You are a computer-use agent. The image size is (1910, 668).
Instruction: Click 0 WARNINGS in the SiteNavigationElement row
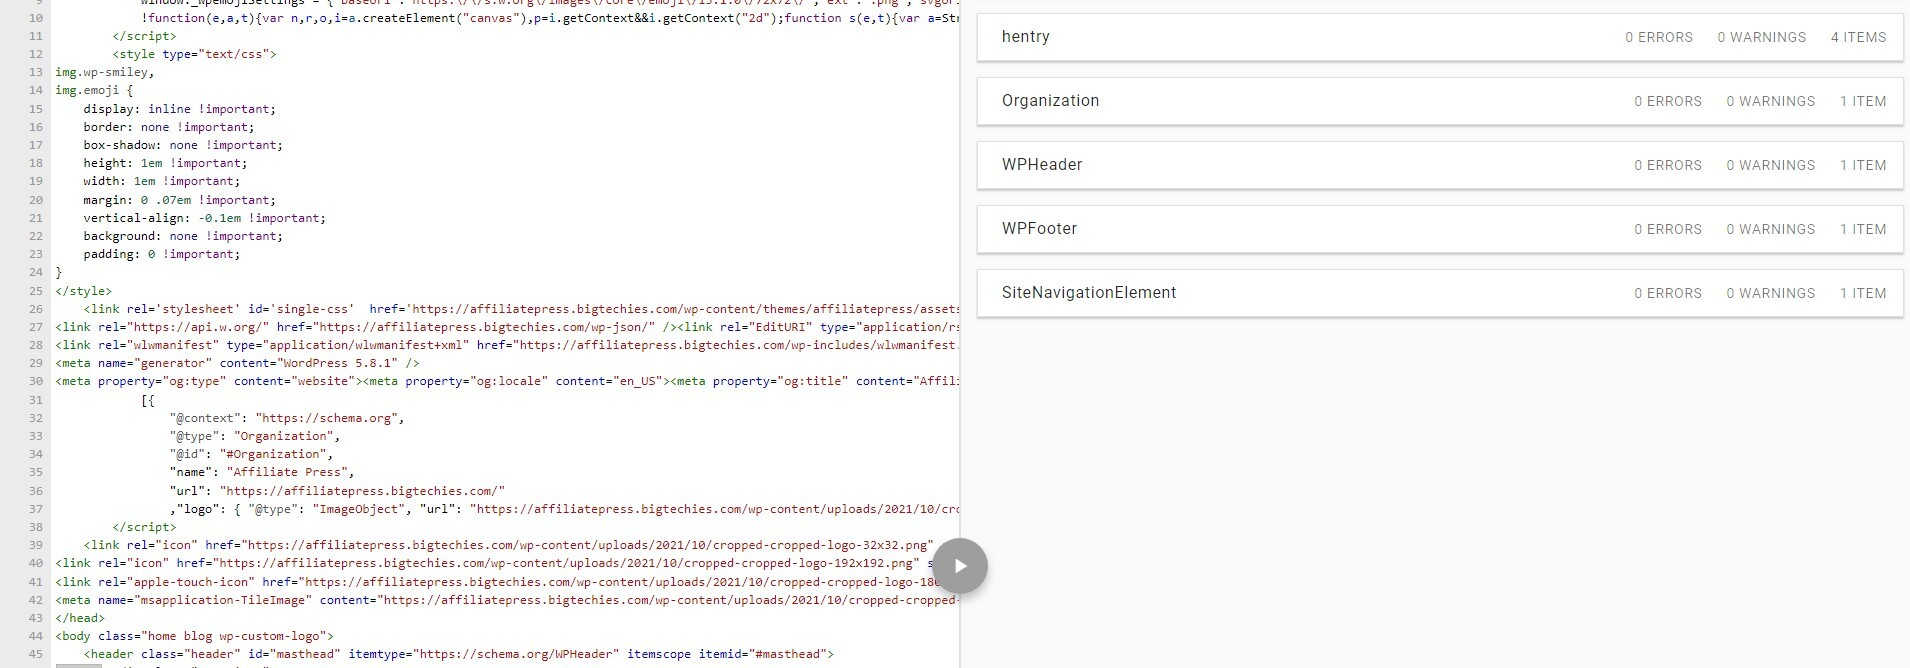pos(1770,293)
